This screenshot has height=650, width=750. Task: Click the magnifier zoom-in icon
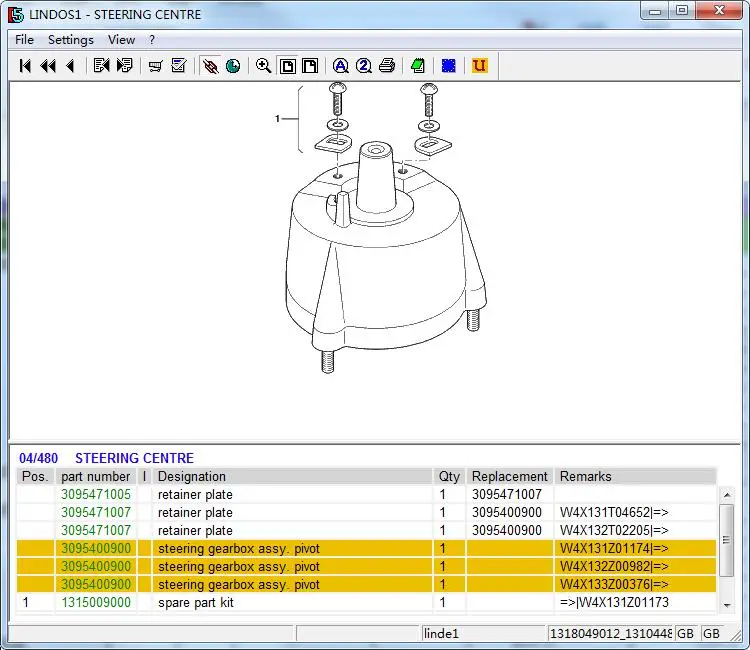click(263, 66)
